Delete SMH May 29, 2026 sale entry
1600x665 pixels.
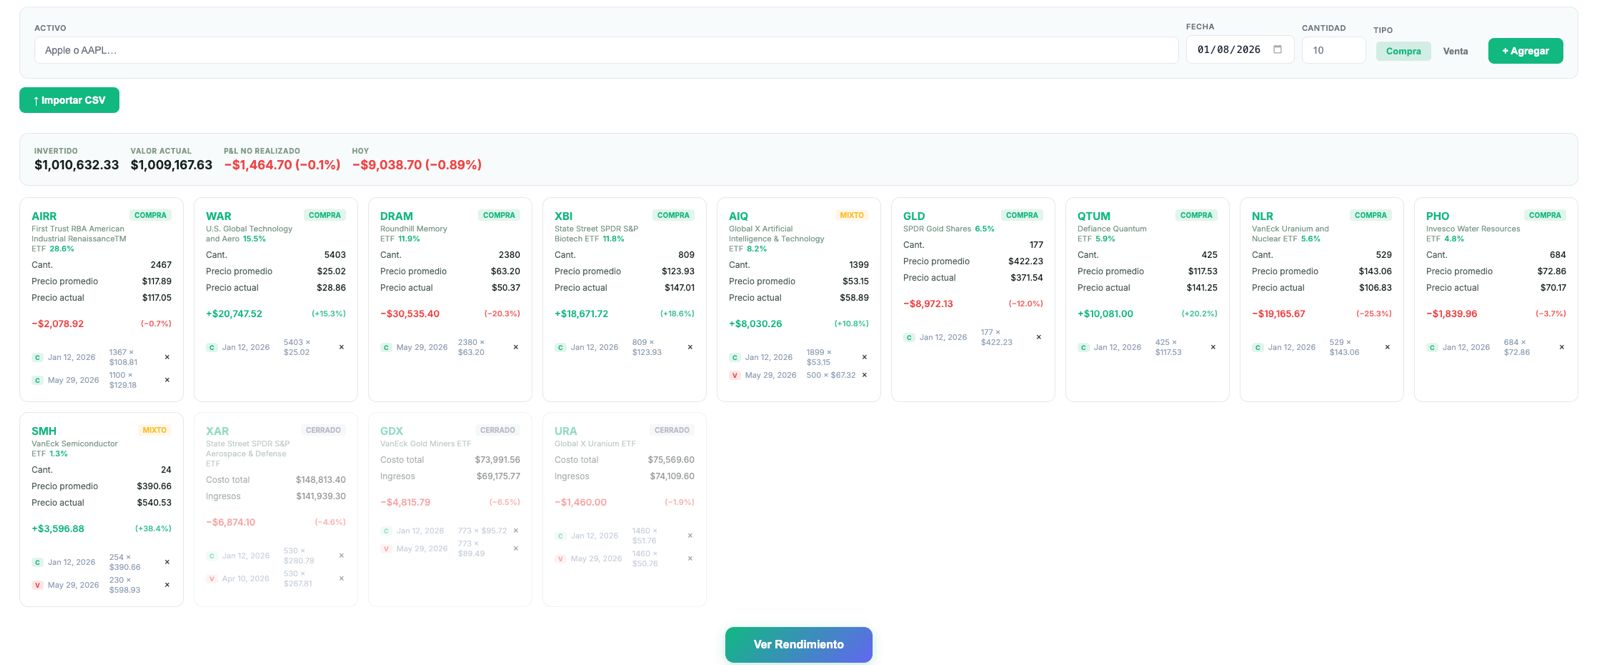(x=167, y=585)
